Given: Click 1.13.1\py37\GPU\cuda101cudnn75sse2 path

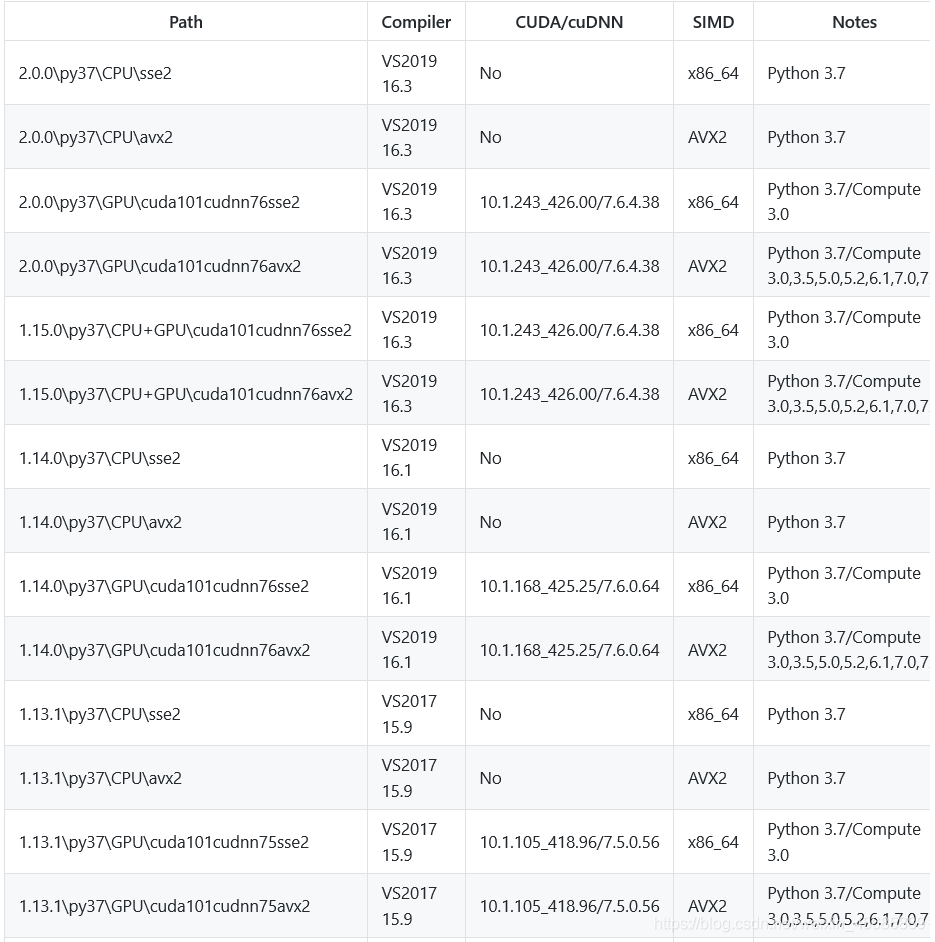Looking at the screenshot, I should (164, 842).
